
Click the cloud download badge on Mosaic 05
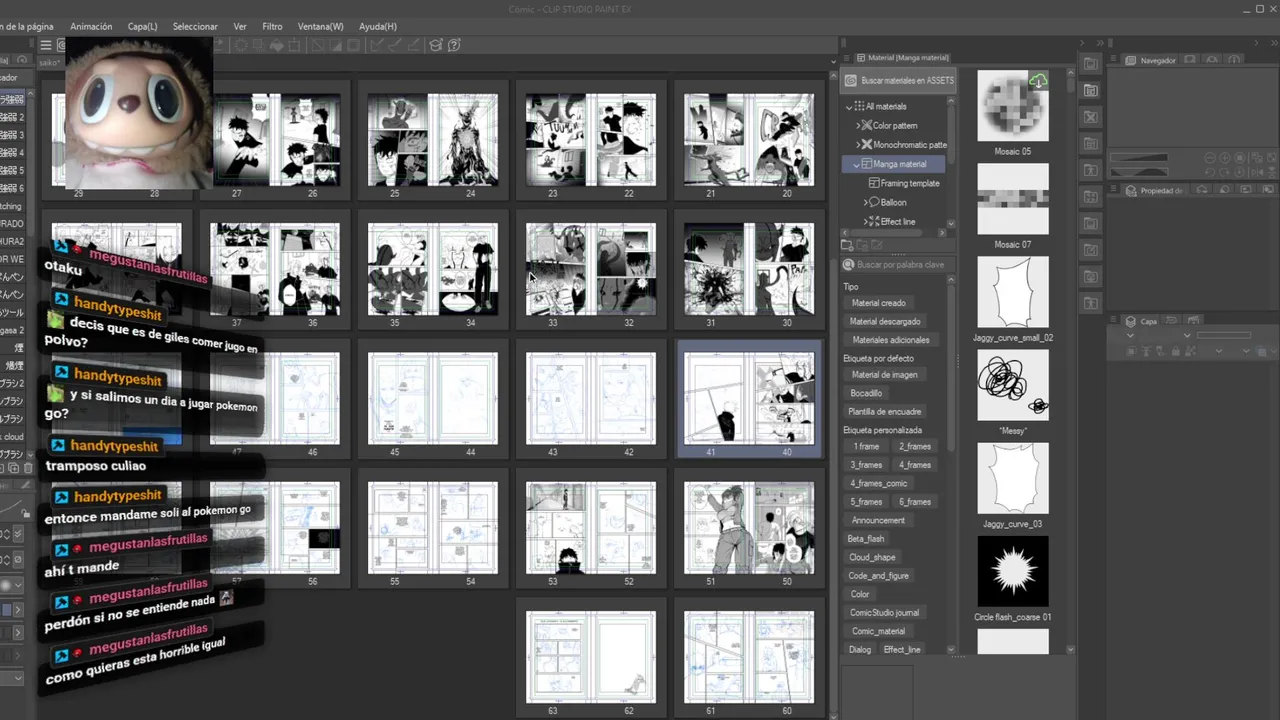(1039, 81)
